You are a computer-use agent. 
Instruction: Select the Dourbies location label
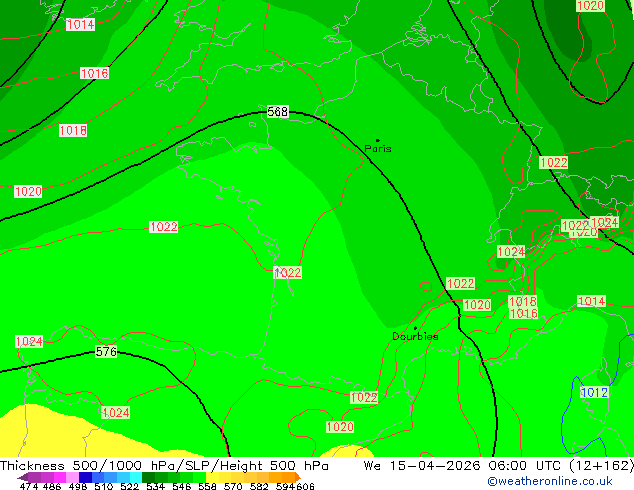pyautogui.click(x=415, y=336)
